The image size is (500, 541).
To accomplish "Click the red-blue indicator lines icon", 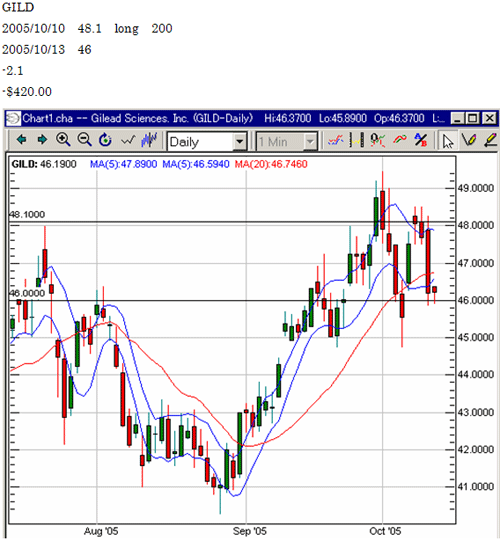I will coord(335,140).
